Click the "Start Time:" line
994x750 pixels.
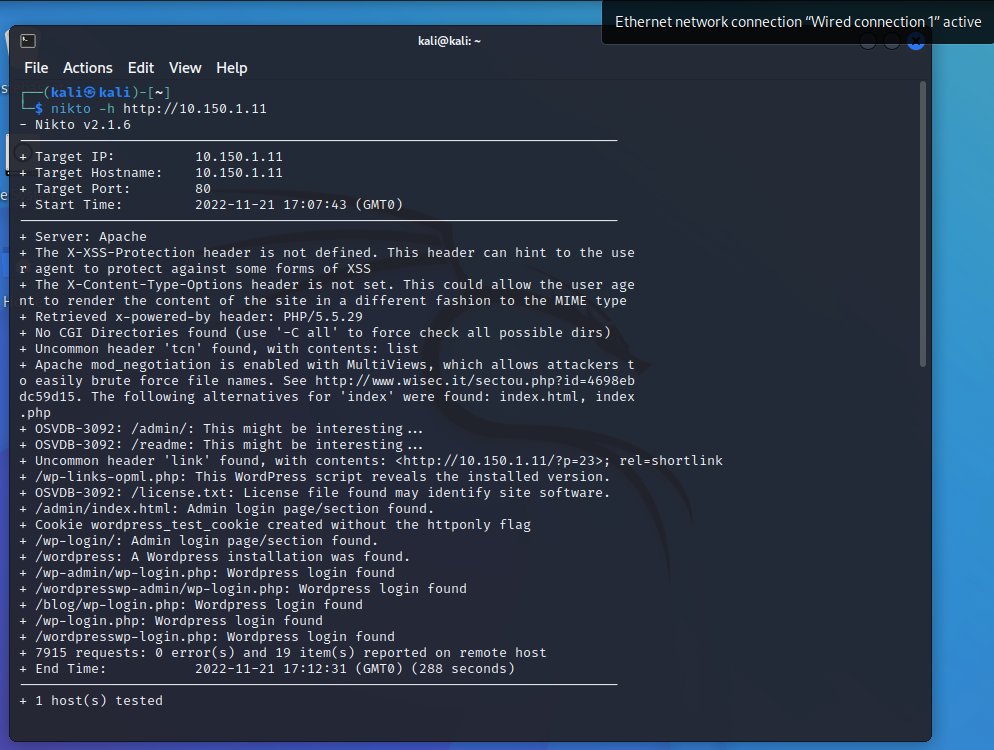pos(211,205)
